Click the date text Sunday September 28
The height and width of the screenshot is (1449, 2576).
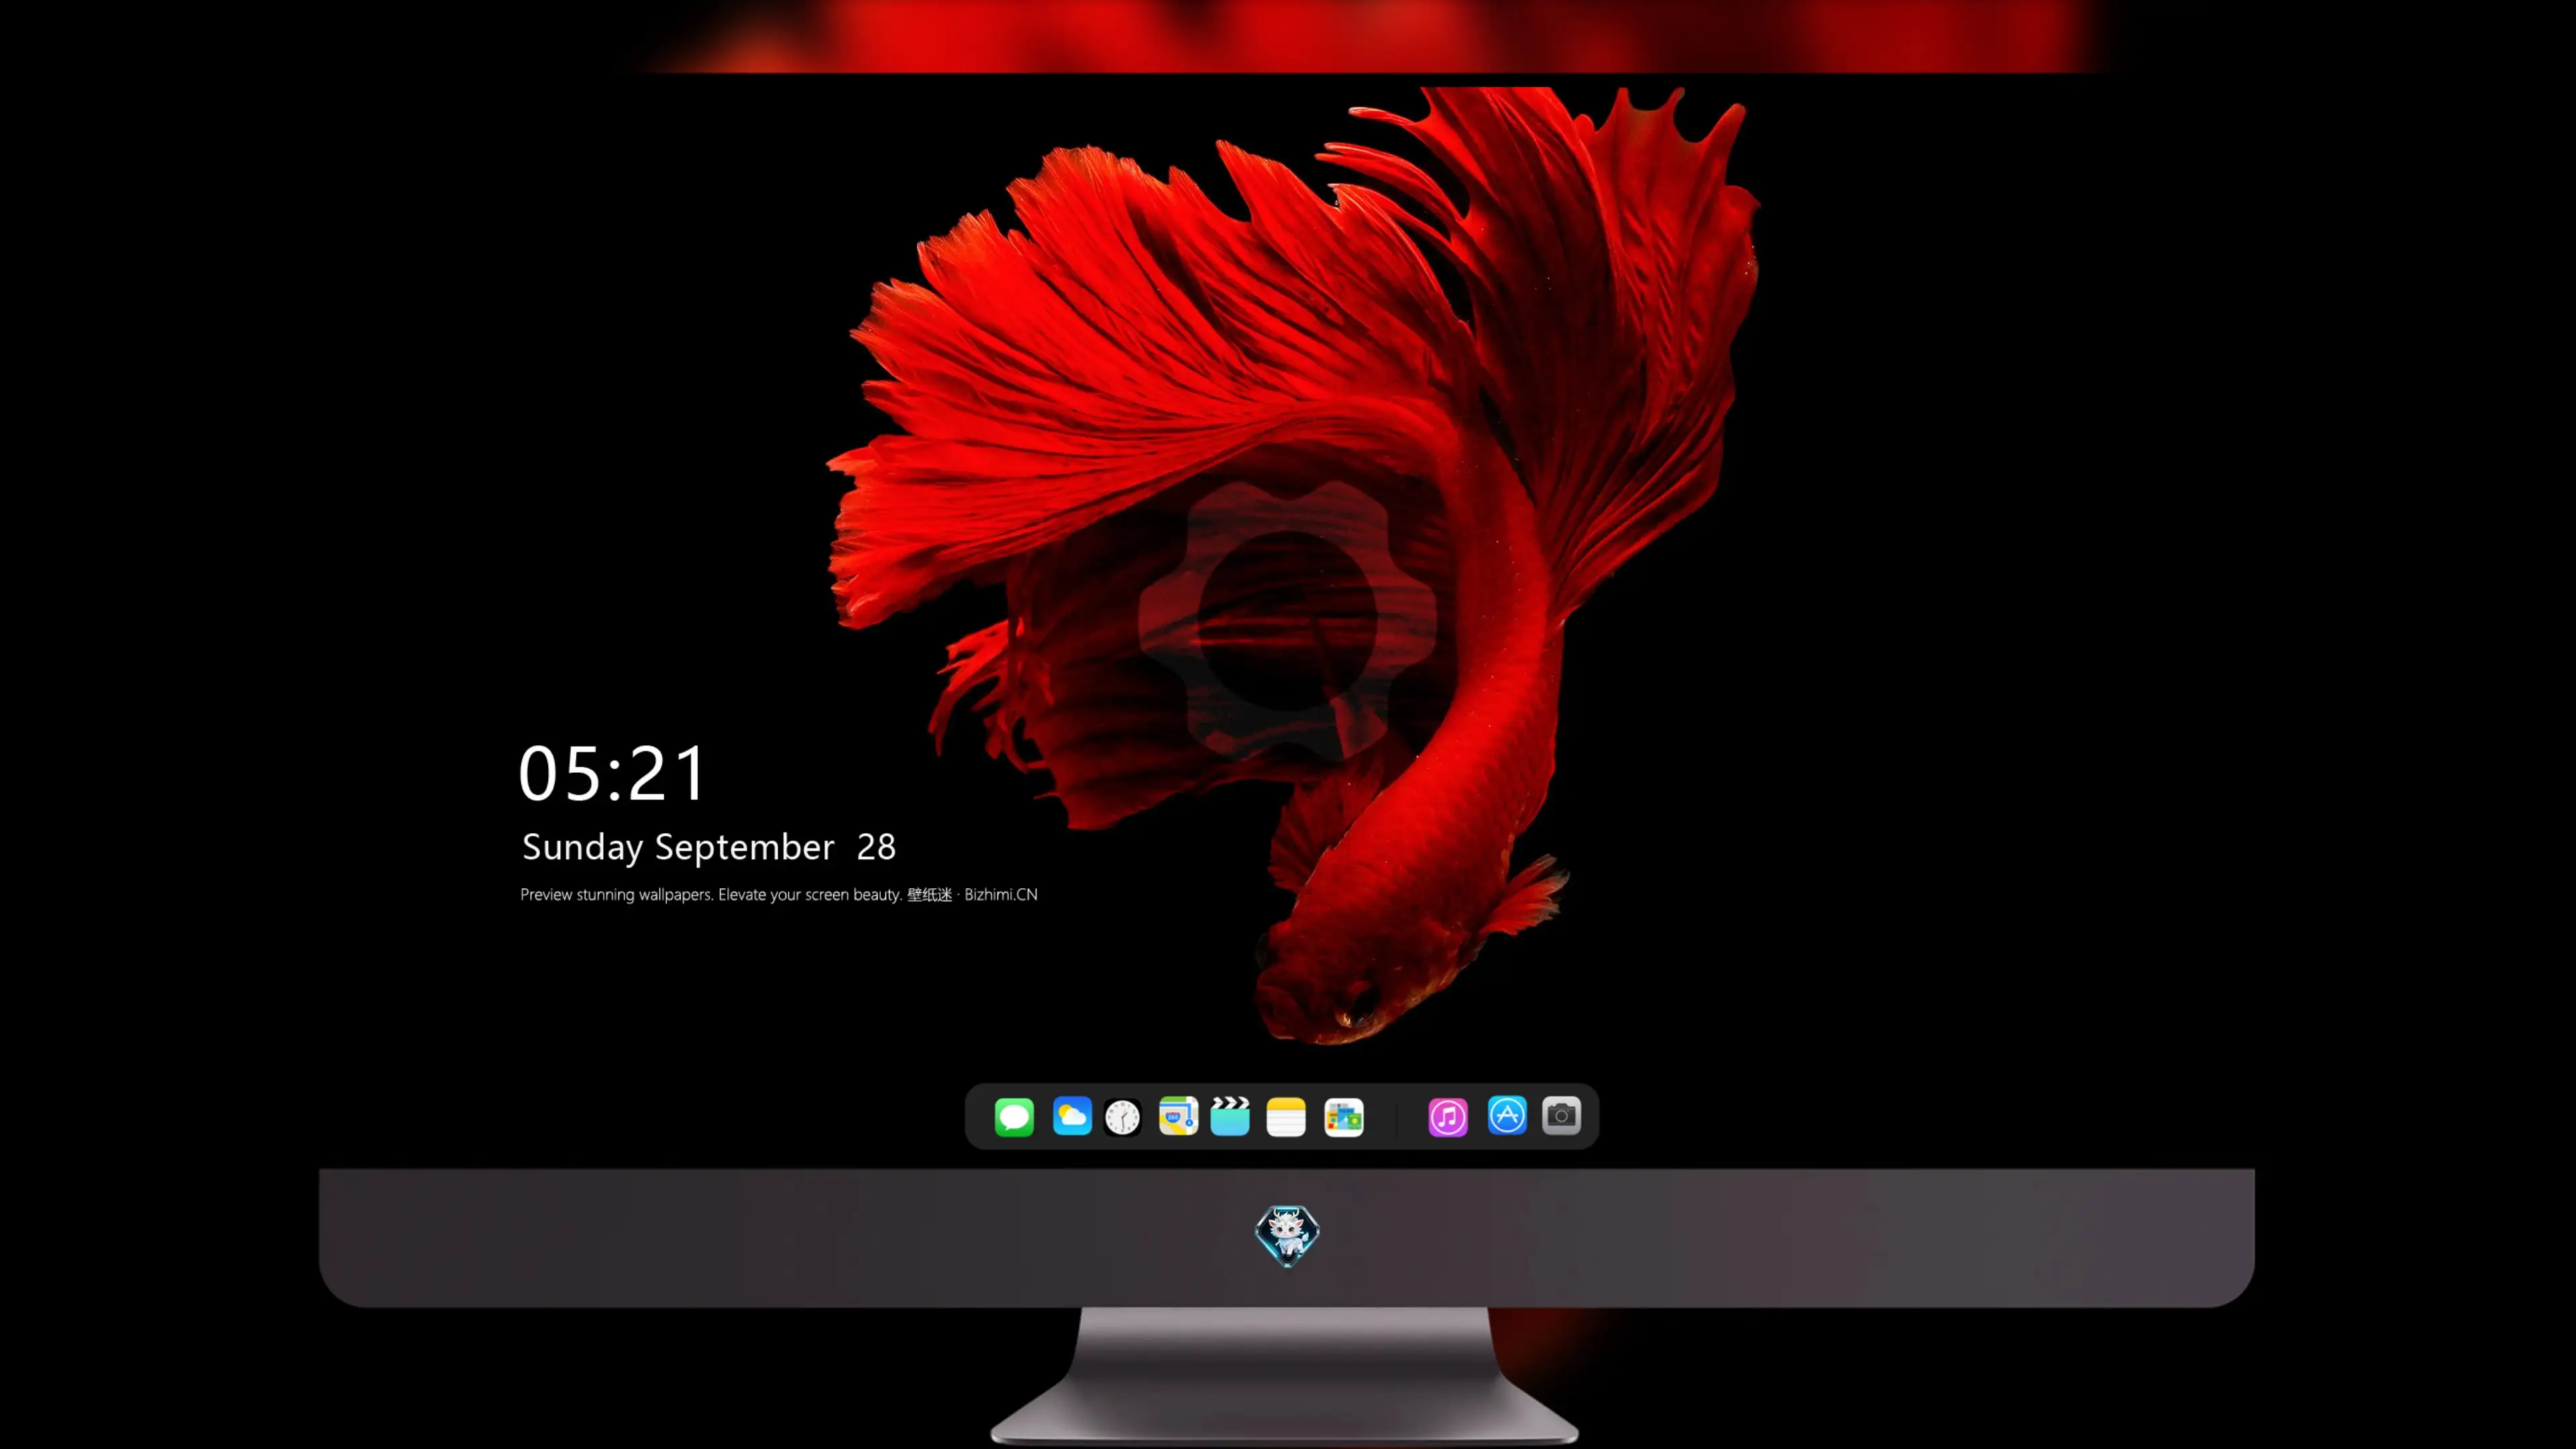click(x=709, y=847)
